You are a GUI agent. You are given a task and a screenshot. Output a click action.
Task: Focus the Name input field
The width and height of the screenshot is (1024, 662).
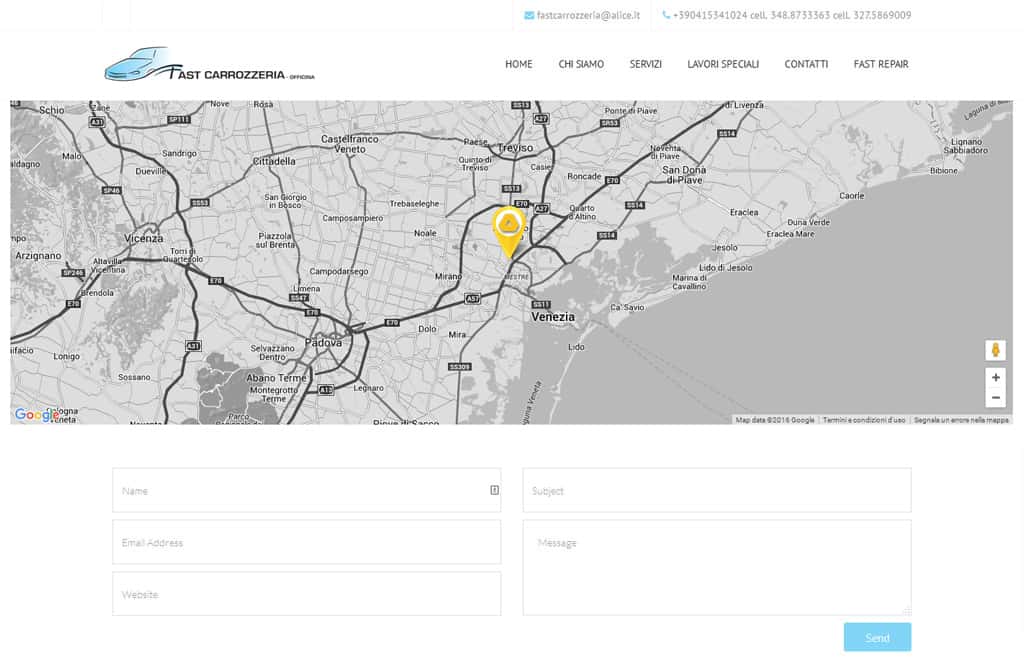click(306, 490)
